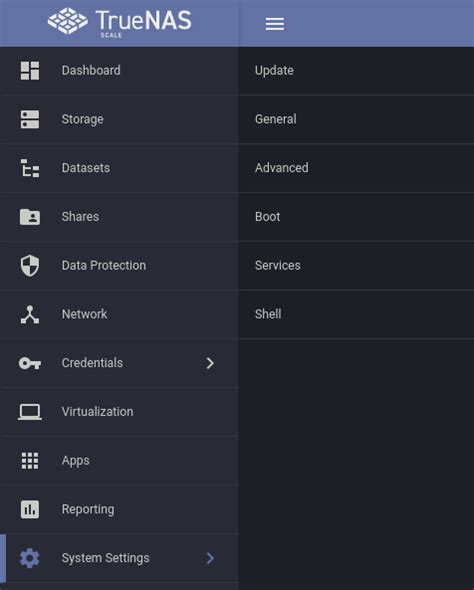474x590 pixels.
Task: Click the Virtualization laptop icon
Action: click(x=30, y=412)
